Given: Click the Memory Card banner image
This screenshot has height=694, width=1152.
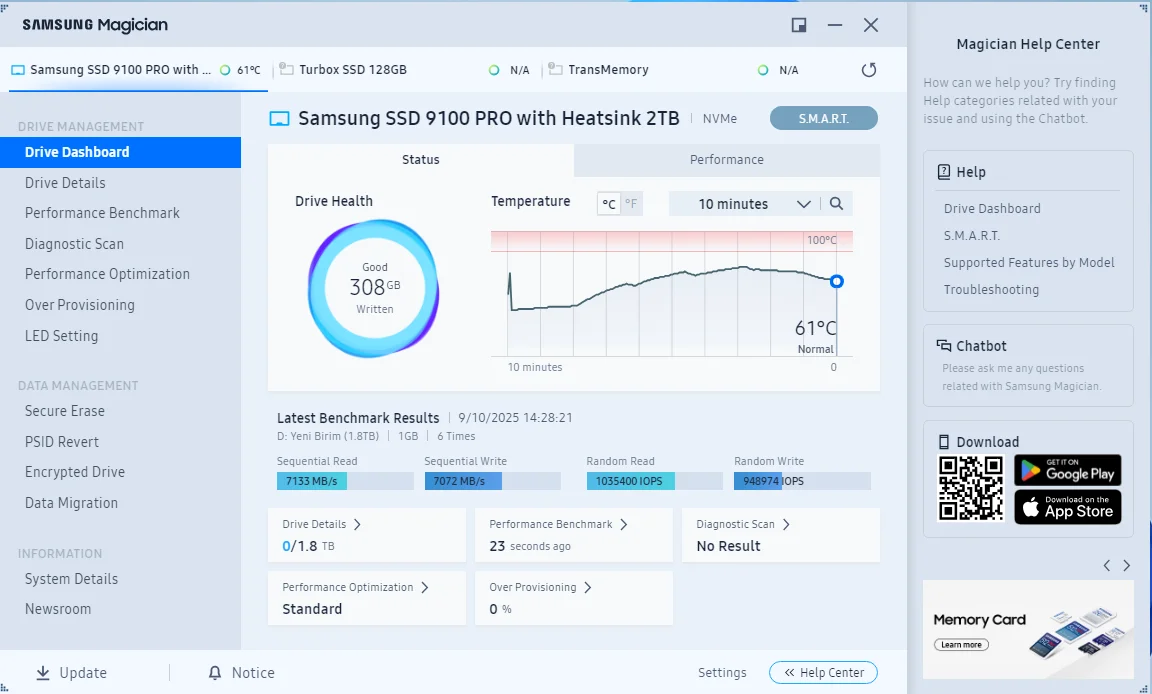Looking at the screenshot, I should pos(1028,629).
